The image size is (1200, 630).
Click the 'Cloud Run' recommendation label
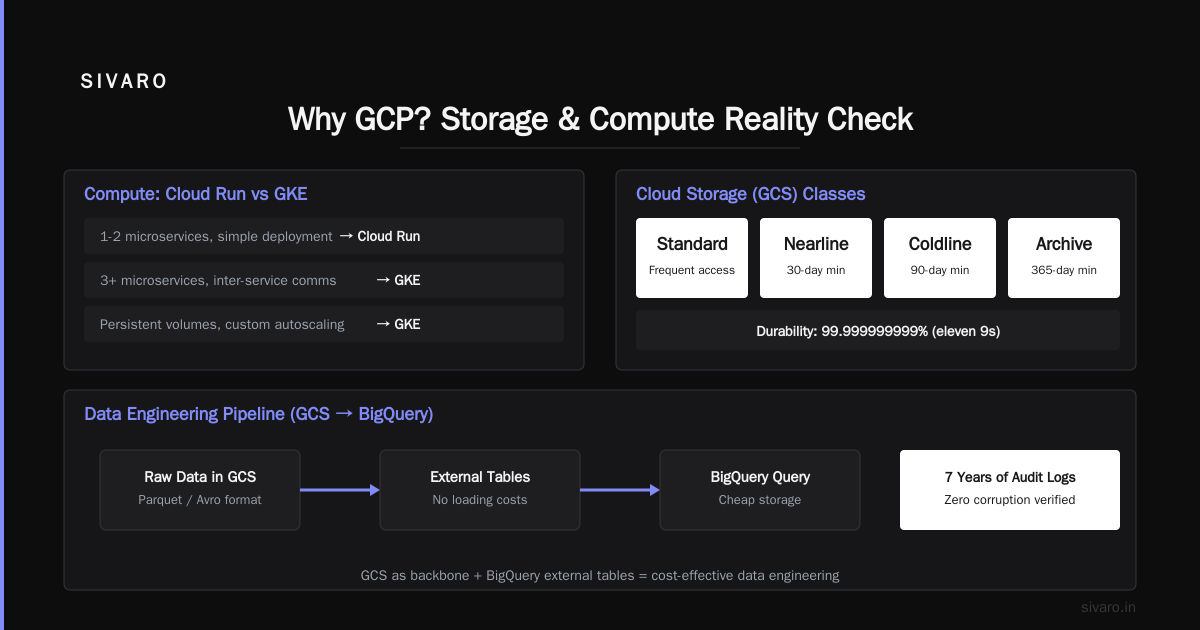click(x=389, y=237)
